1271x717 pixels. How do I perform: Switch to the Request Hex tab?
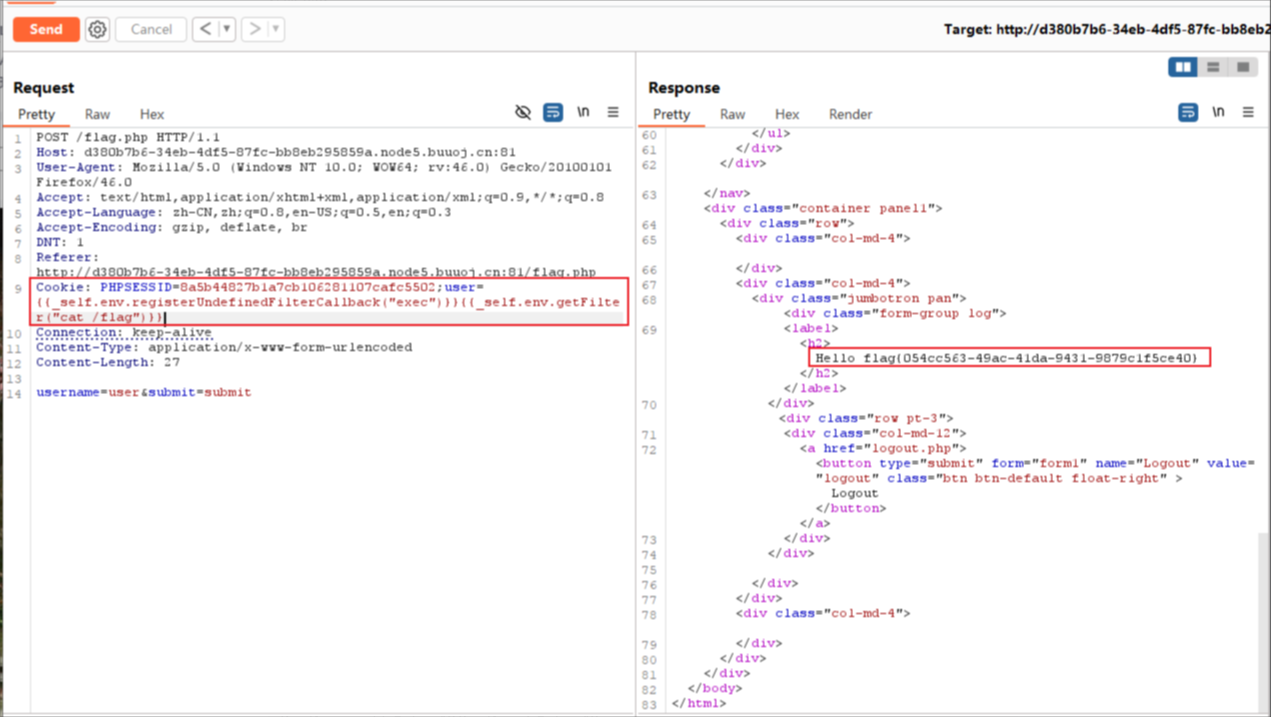[x=152, y=114]
